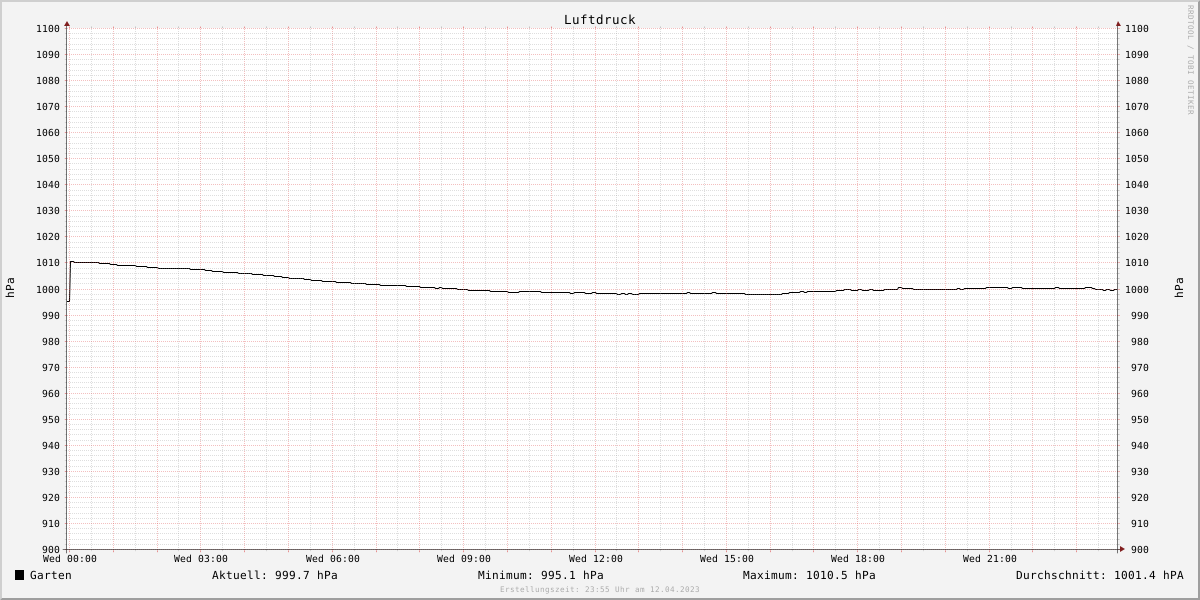The width and height of the screenshot is (1200, 600).
Task: Click the Luftdruck chart title
Action: pos(599,19)
